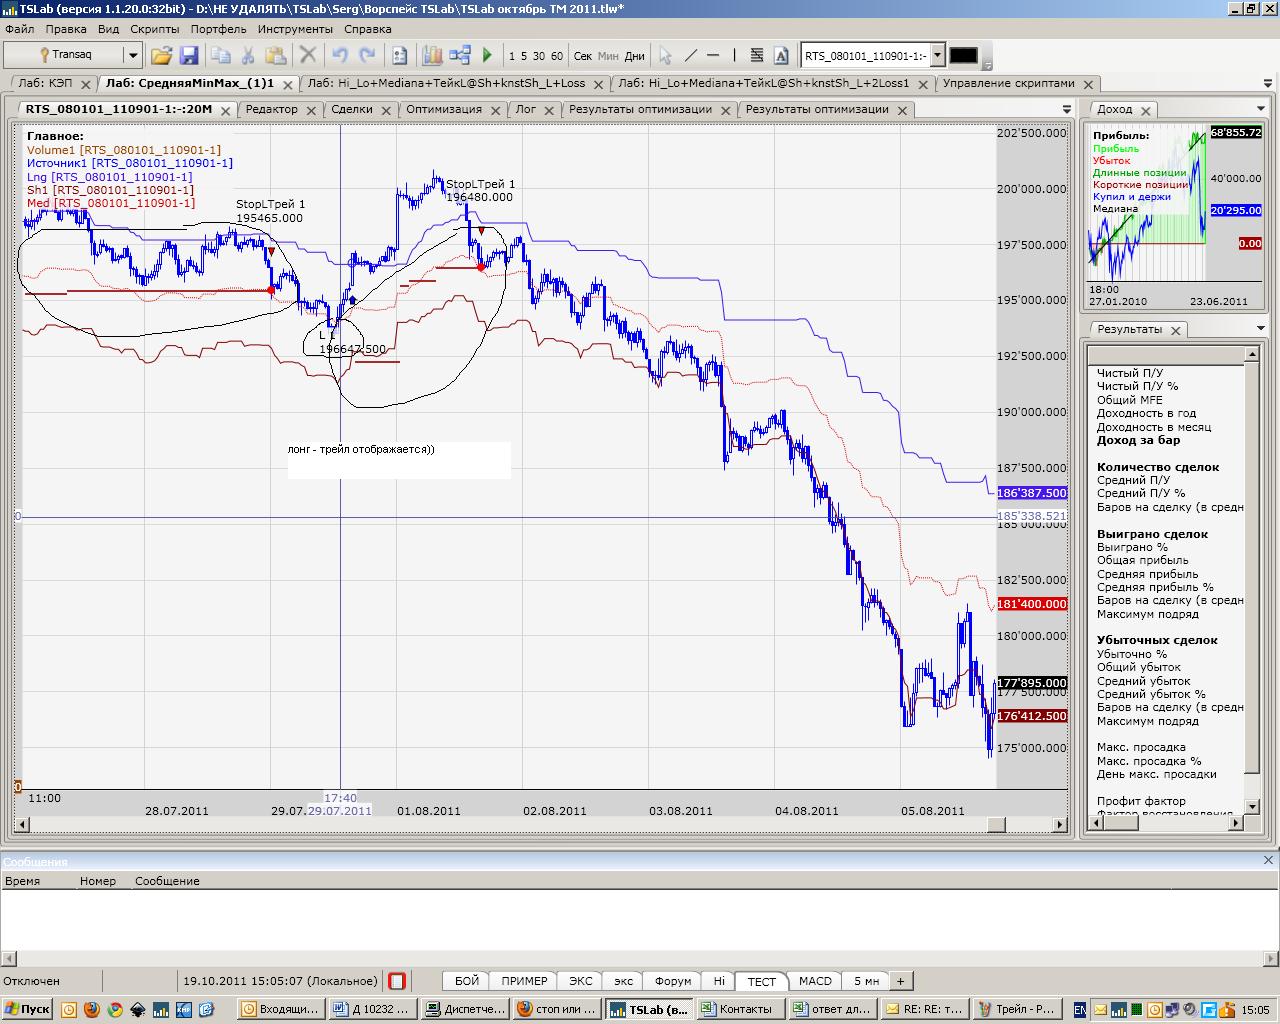Click the bar chart toolbar icon
Screen dimensions: 1280x1024
(x=432, y=56)
